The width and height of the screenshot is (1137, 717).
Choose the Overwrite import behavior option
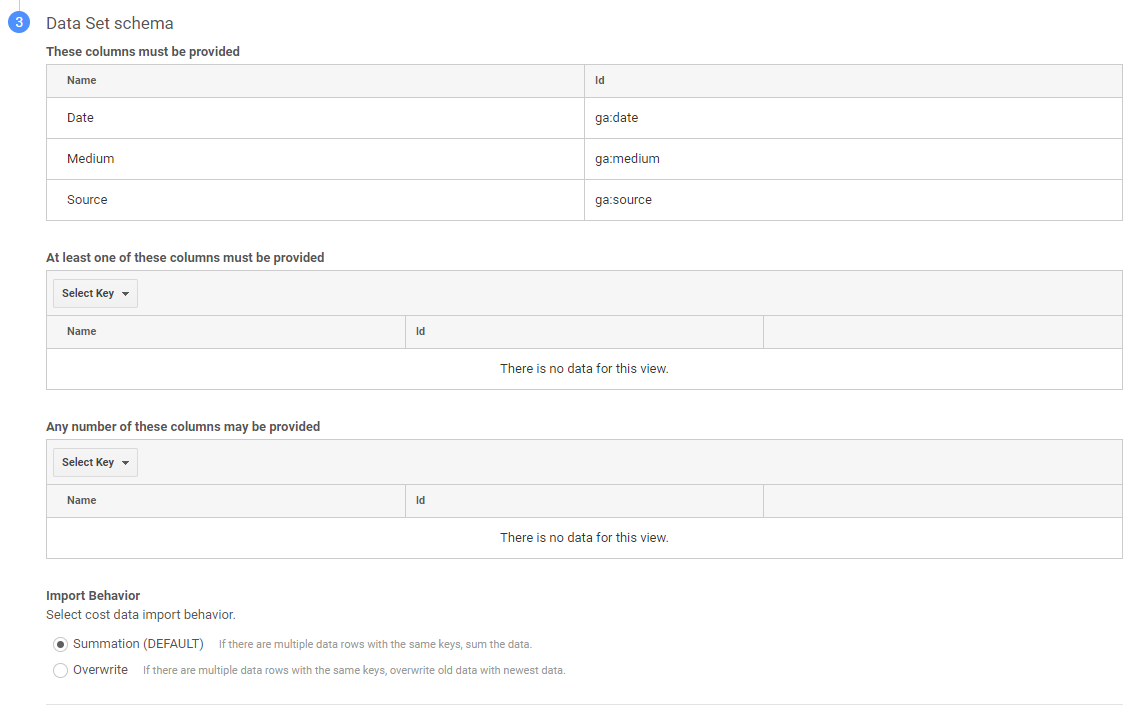pos(61,670)
